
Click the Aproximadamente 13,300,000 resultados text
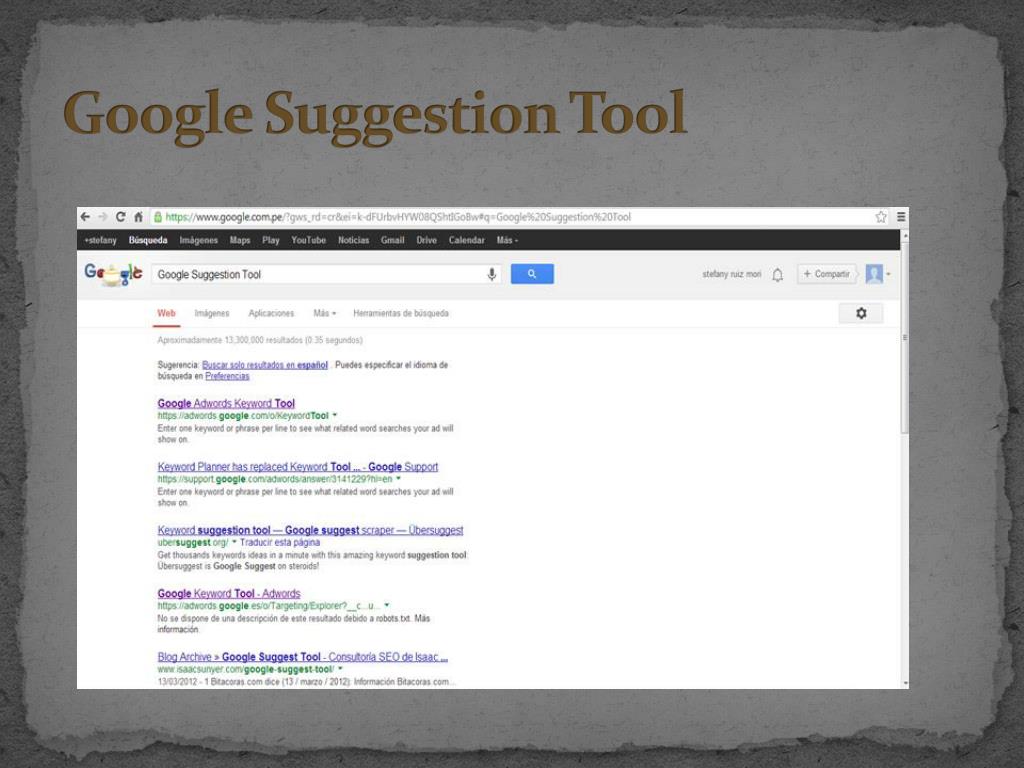(x=260, y=340)
